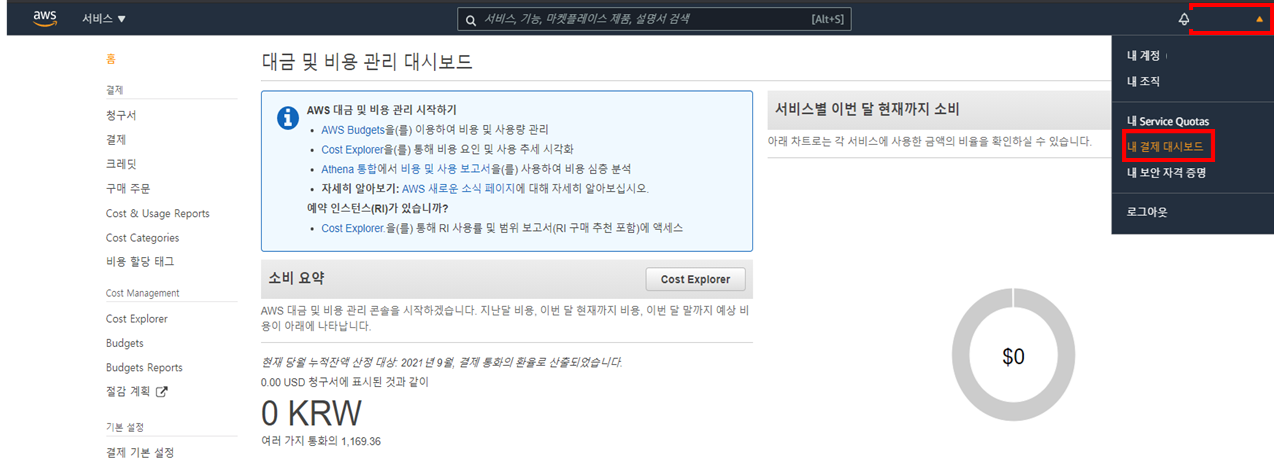Screen dimensions: 1274x459
Task: Go to 홈 in the sidebar
Action: tap(111, 59)
